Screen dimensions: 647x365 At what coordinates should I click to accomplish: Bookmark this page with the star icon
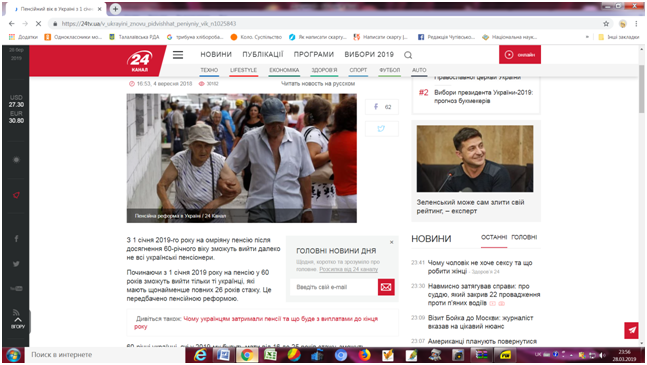606,24
